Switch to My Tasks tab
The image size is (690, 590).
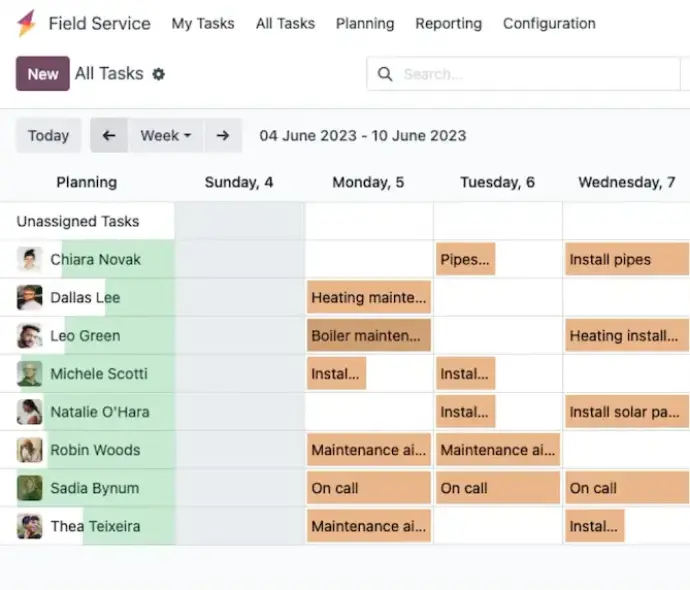click(x=203, y=23)
